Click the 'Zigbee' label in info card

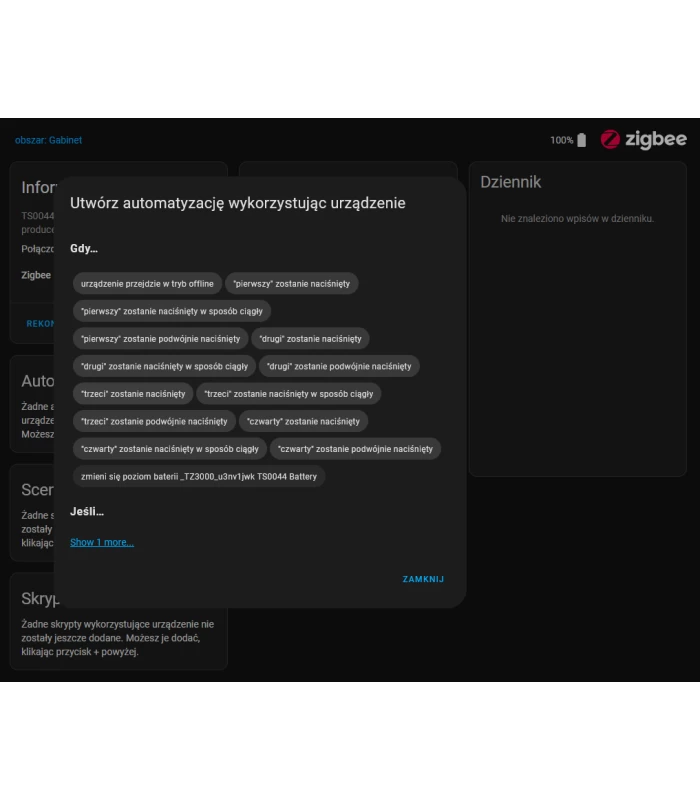36,275
